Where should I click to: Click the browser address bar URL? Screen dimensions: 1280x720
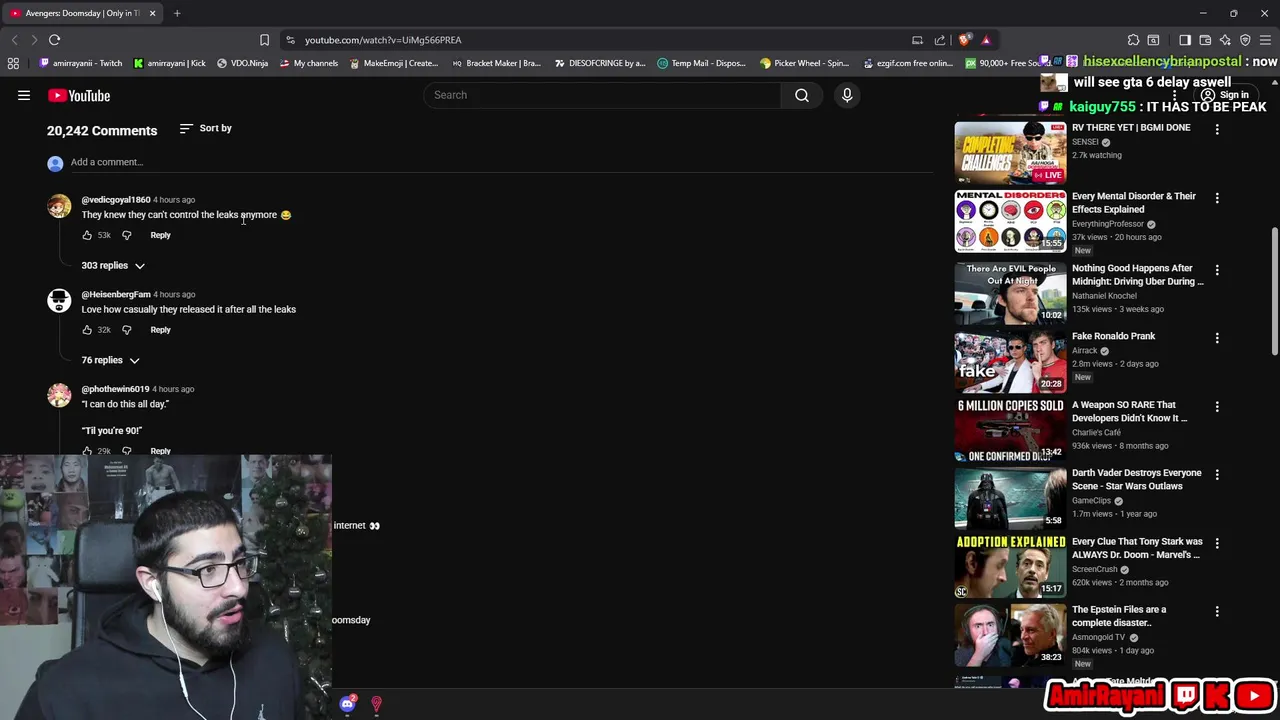pyautogui.click(x=383, y=40)
